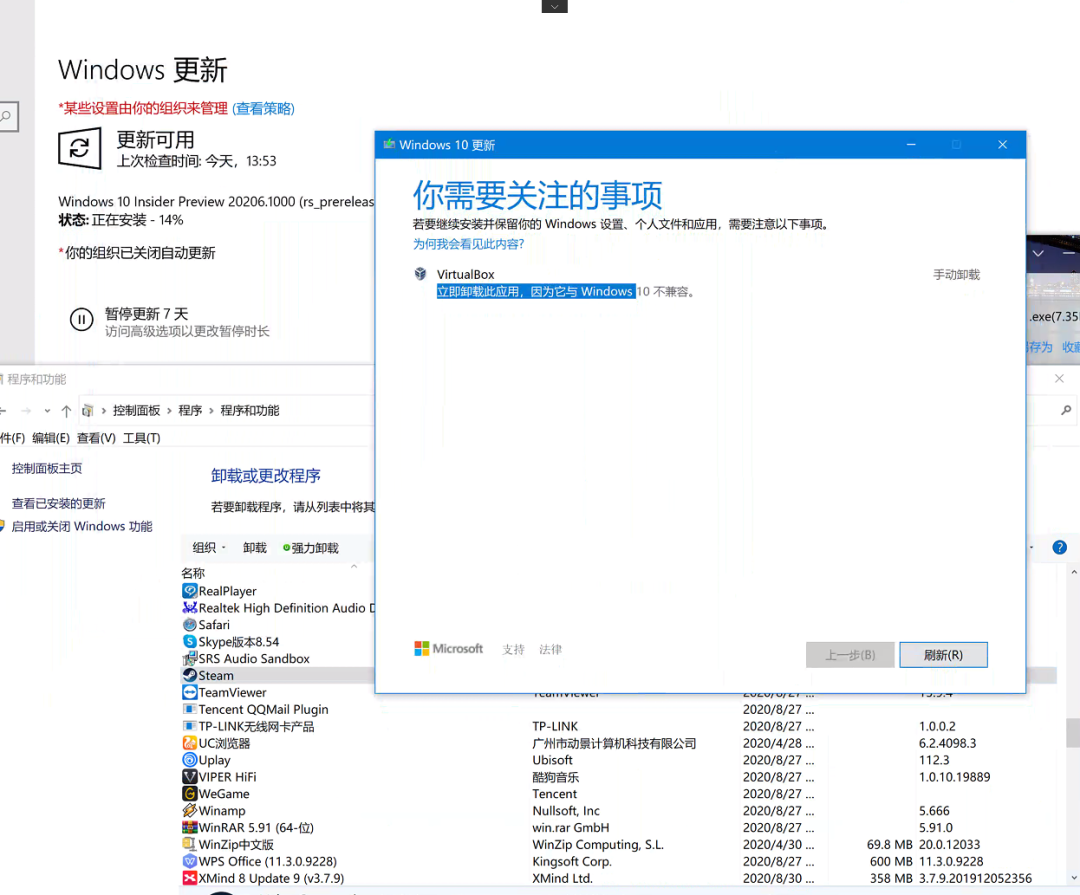The width and height of the screenshot is (1080, 895).
Task: Click 卸载 in the programs toolbar
Action: [254, 548]
